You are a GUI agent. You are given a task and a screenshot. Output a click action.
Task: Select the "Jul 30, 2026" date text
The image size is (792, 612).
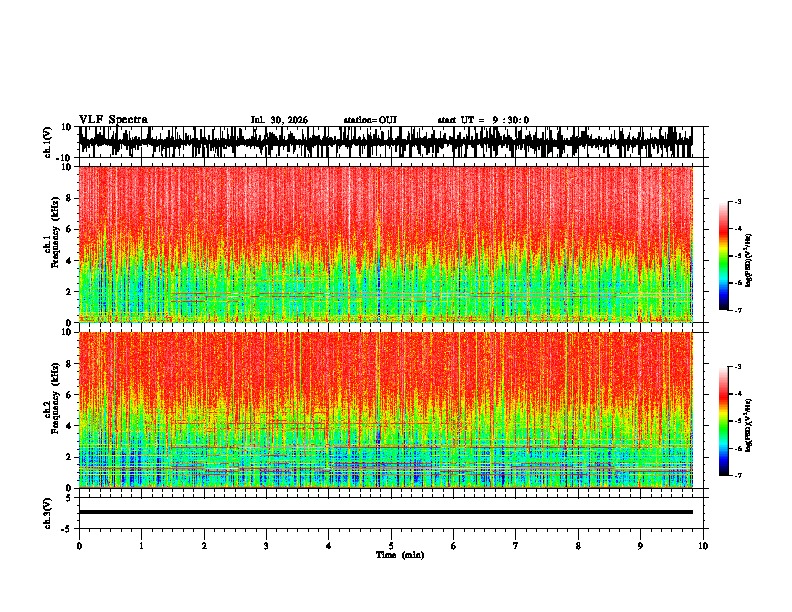tap(279, 120)
